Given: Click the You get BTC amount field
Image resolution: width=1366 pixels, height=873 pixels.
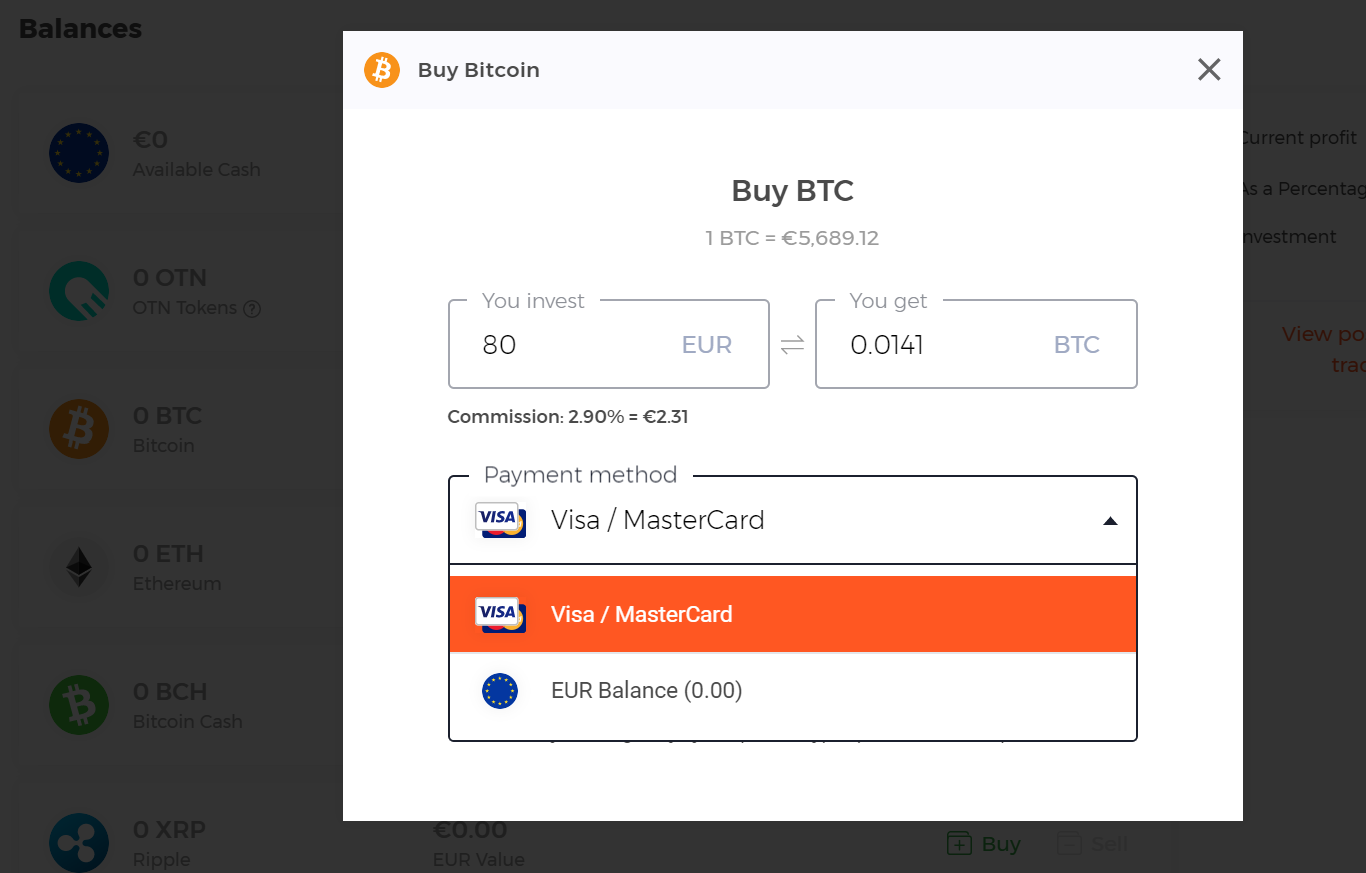Looking at the screenshot, I should pos(977,344).
